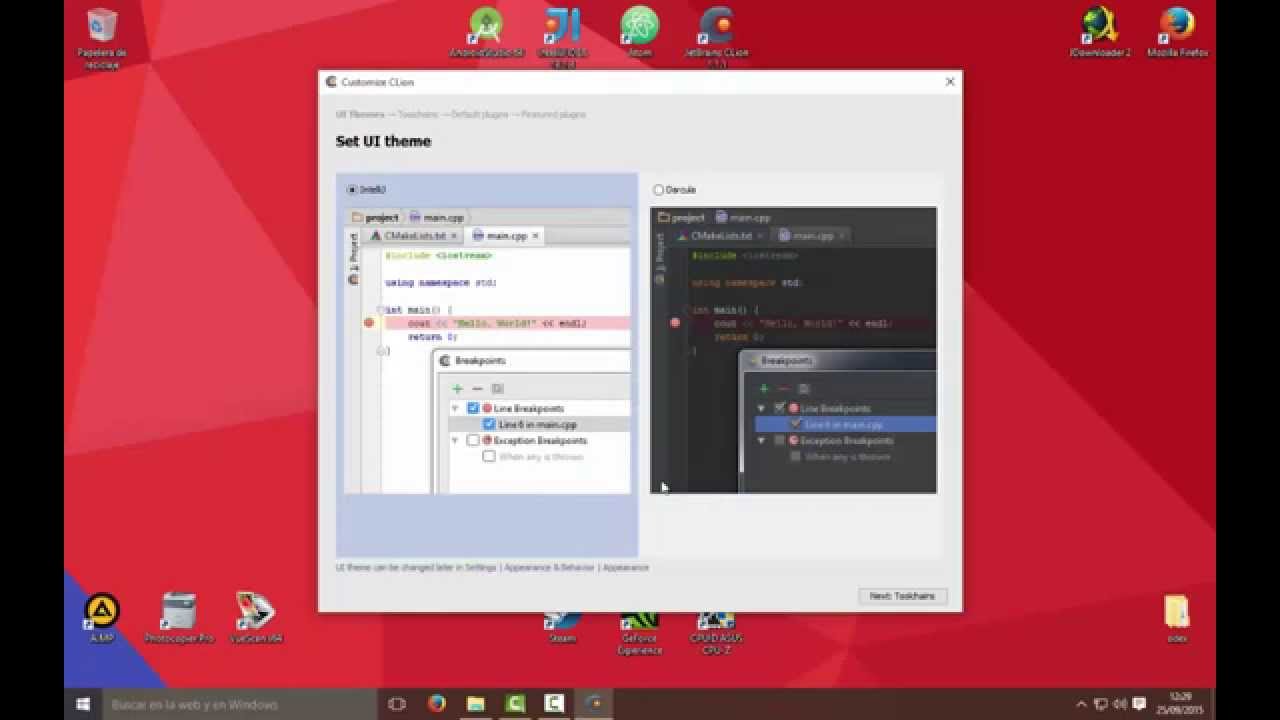1280x720 pixels.
Task: Click the CLion taskbar button
Action: tap(593, 704)
